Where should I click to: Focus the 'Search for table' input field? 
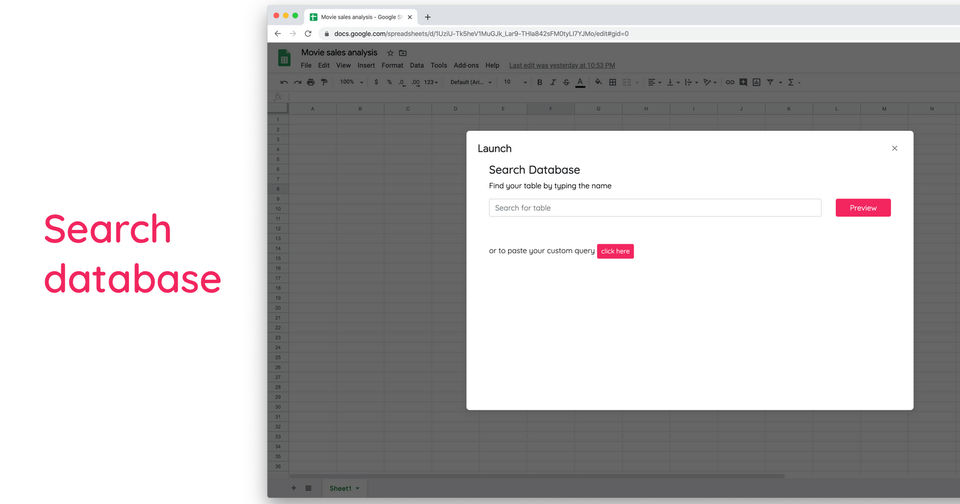655,208
